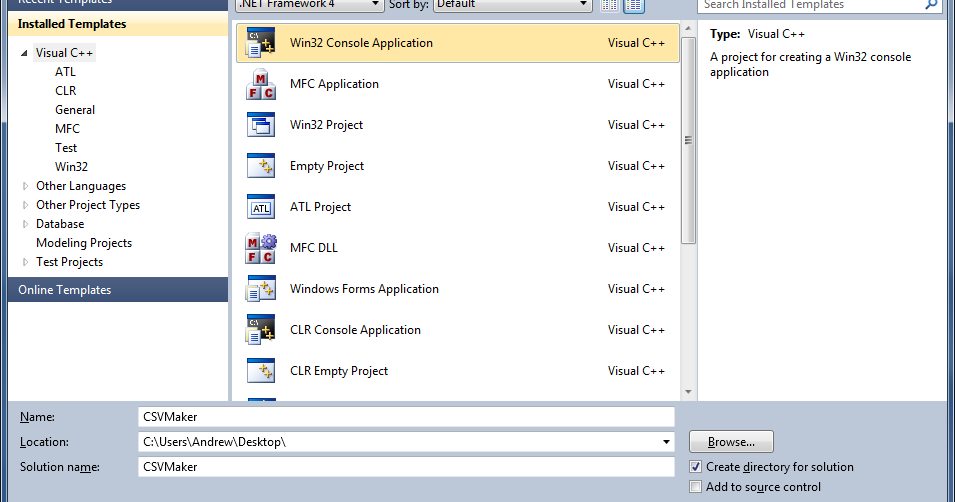Select General under Visual C++
Screen dimensions: 955x502
(x=75, y=110)
